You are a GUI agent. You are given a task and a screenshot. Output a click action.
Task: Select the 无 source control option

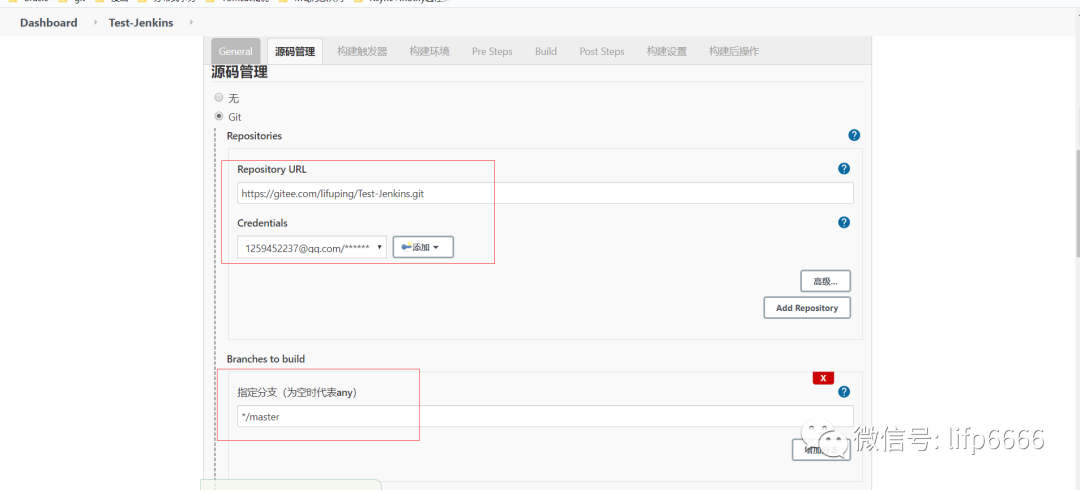219,98
